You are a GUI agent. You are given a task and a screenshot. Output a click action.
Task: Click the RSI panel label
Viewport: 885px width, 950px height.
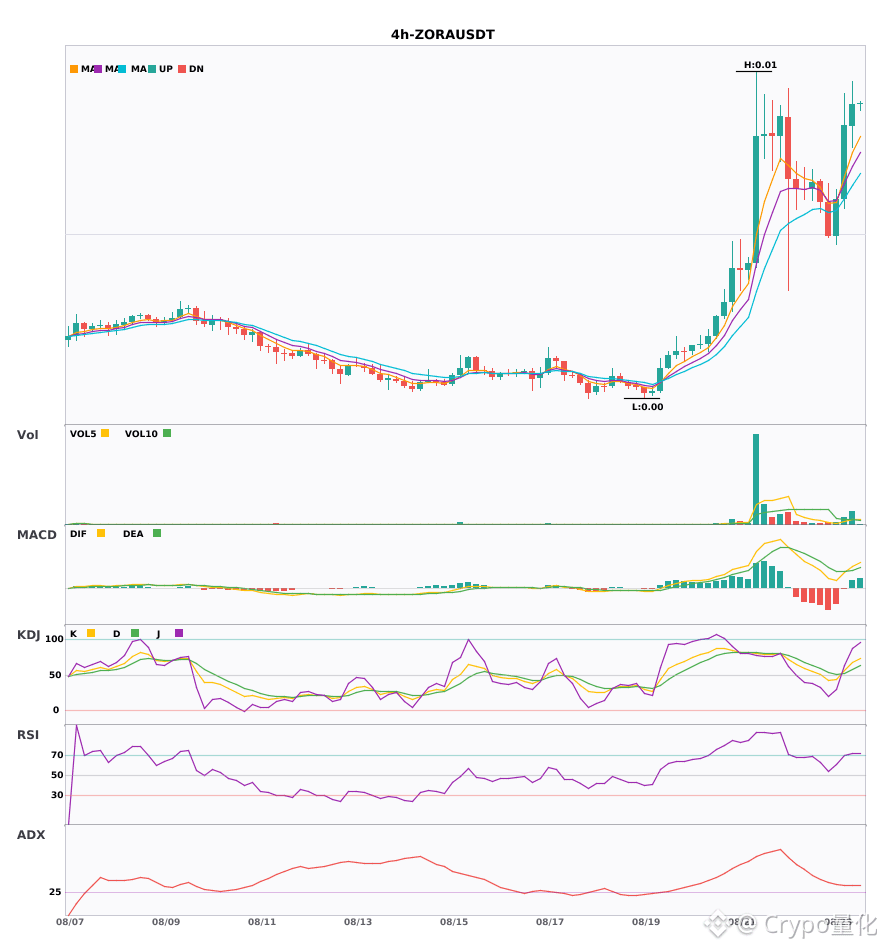(x=28, y=735)
